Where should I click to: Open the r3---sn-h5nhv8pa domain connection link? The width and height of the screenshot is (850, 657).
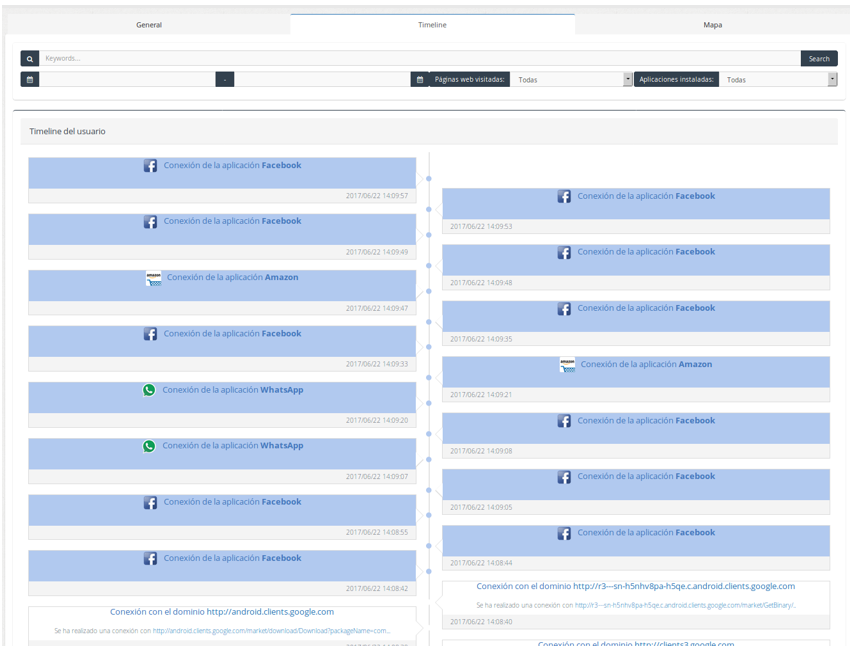pyautogui.click(x=635, y=587)
